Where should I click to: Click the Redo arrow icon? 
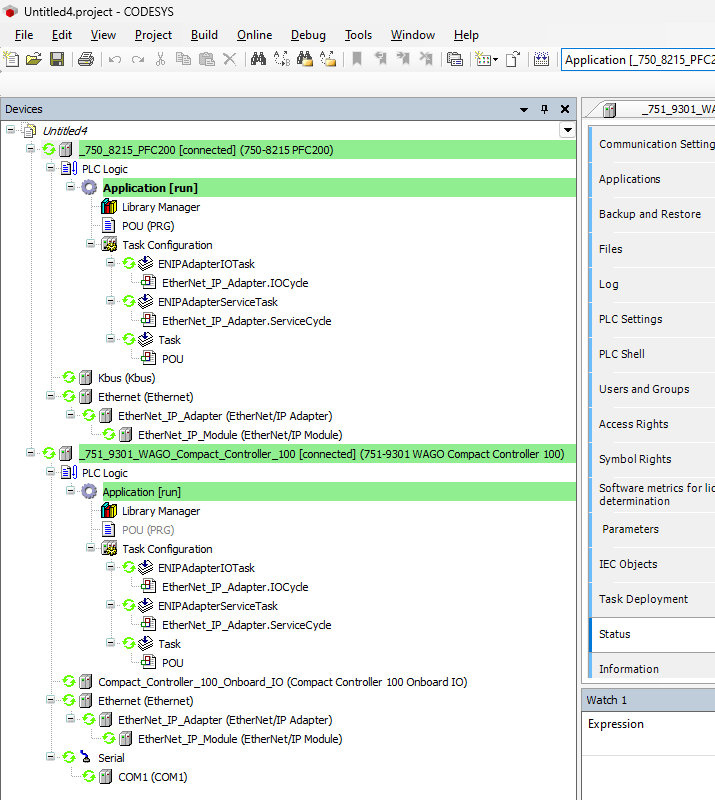(138, 60)
